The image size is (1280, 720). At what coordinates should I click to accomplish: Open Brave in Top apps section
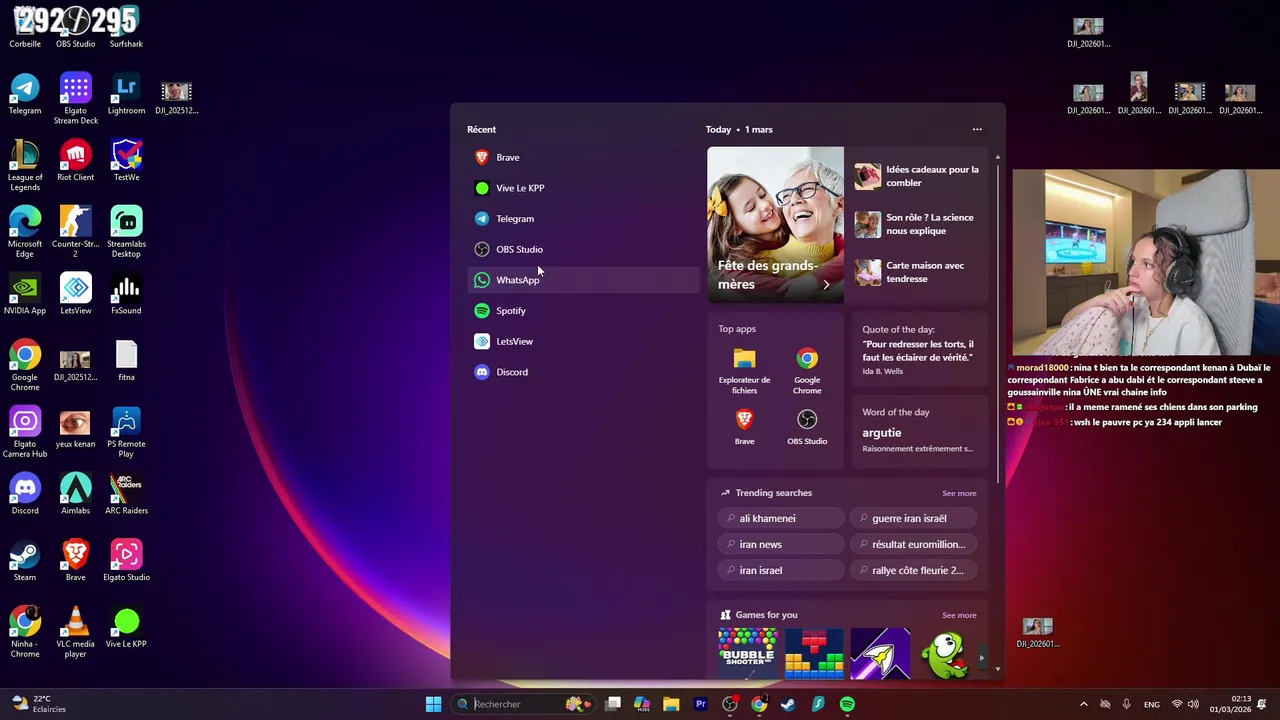[x=744, y=427]
